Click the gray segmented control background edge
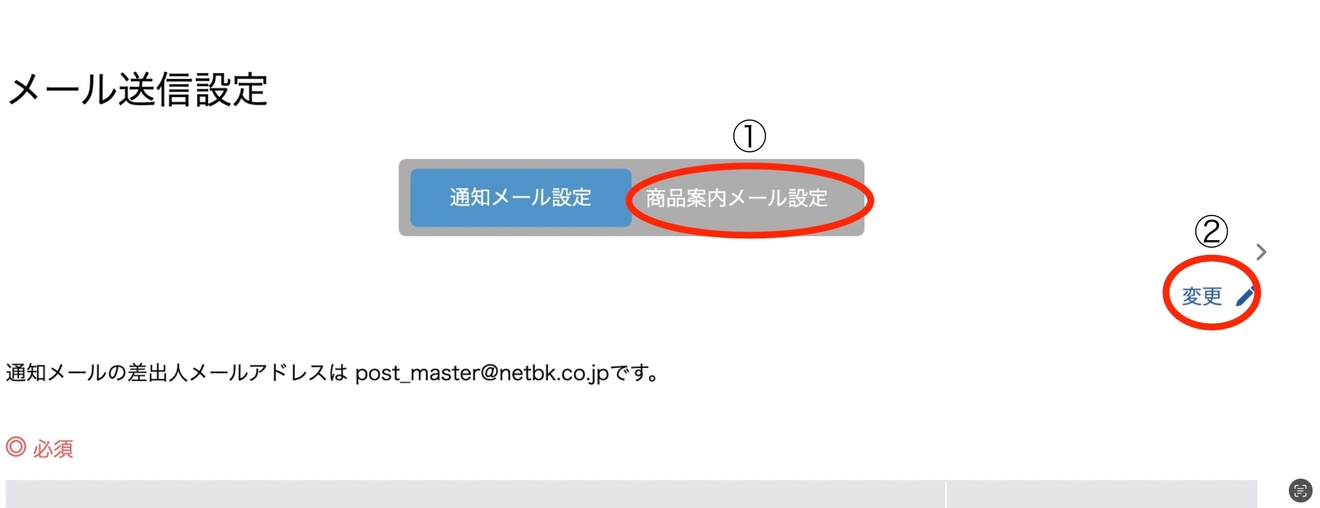Screen dimensions: 1320x508 404,197
